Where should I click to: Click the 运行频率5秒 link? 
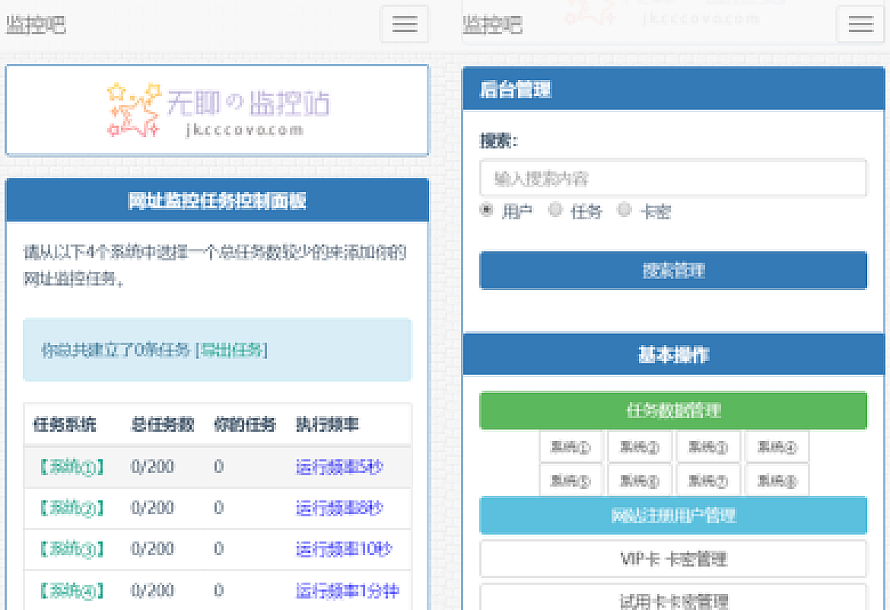click(x=339, y=467)
